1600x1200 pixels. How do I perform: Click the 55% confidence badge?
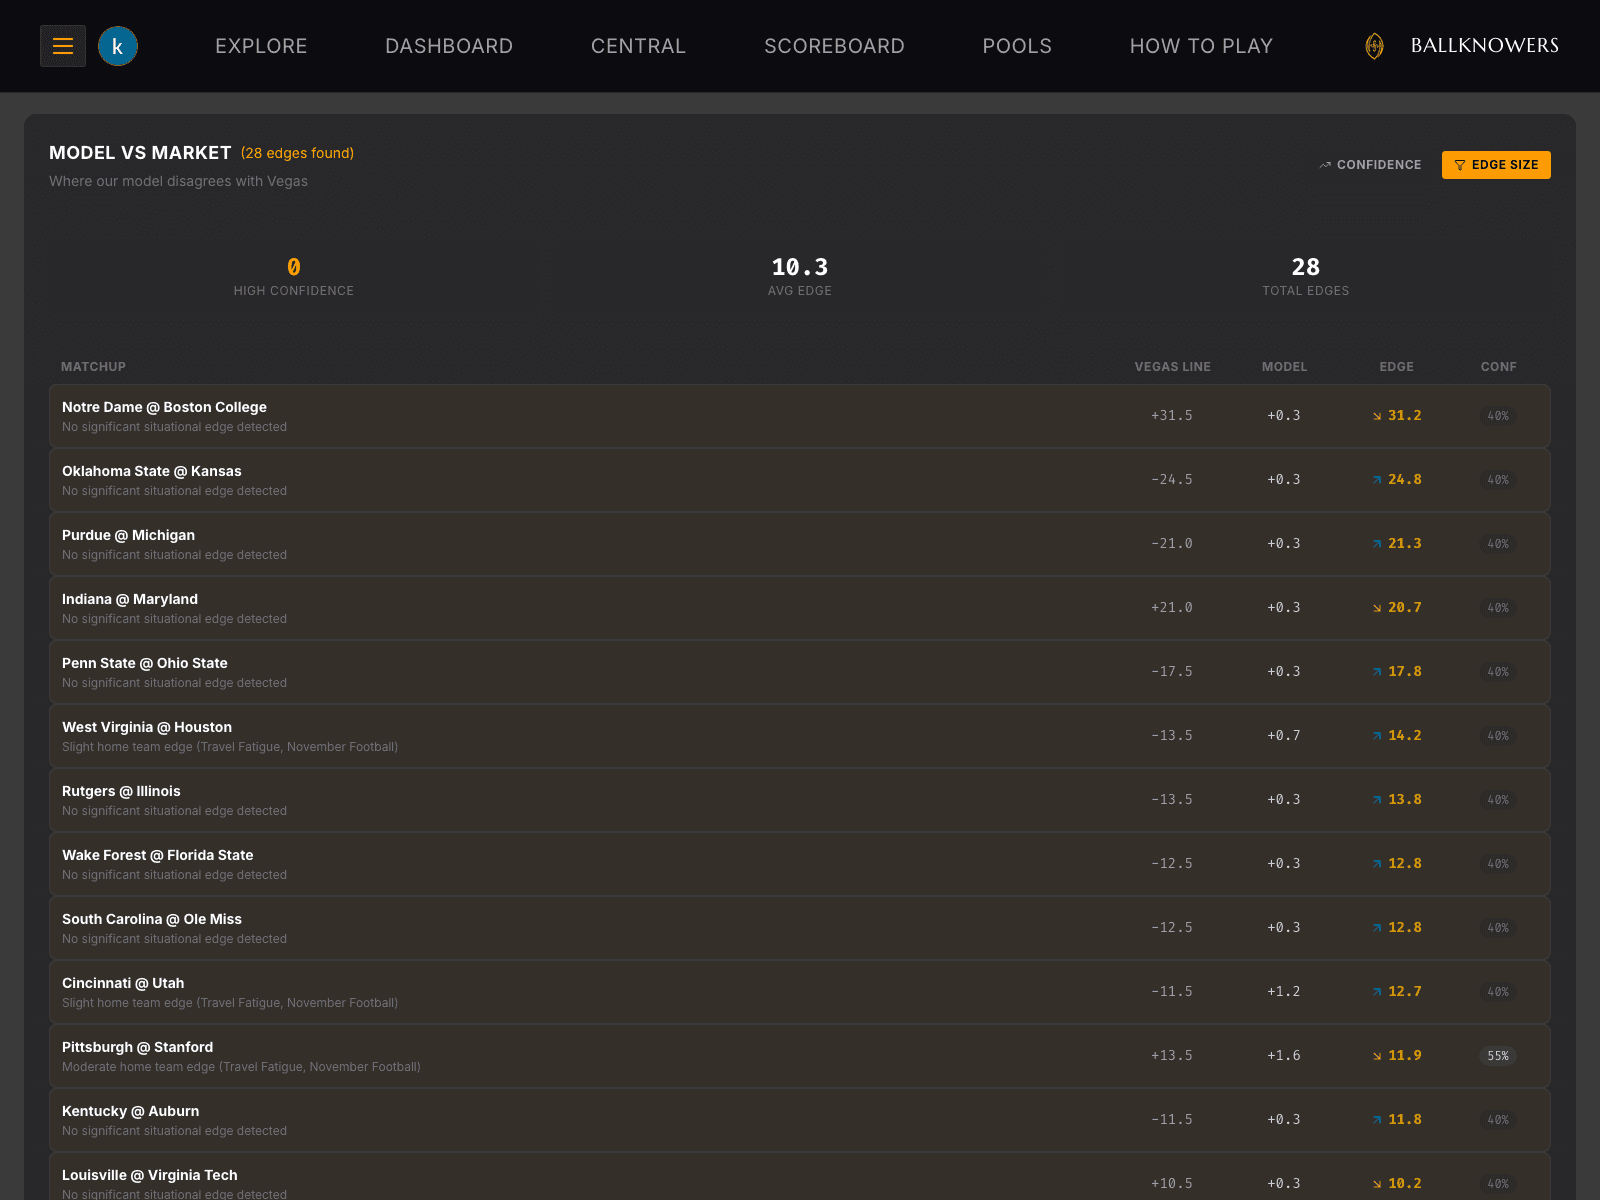1498,1056
